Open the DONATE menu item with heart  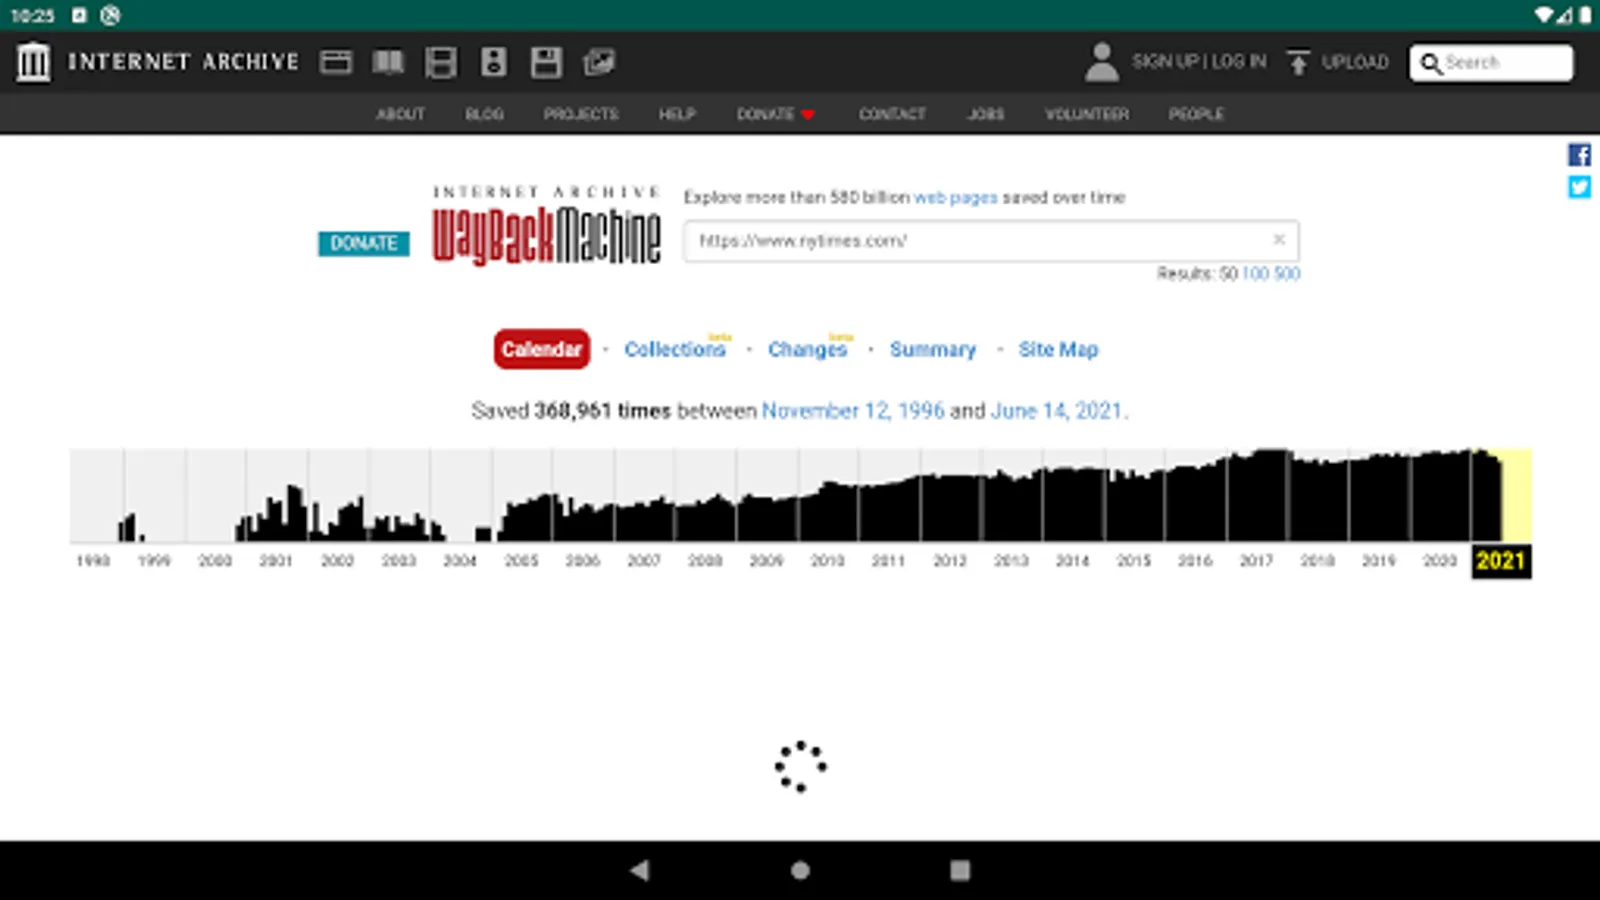coord(776,114)
